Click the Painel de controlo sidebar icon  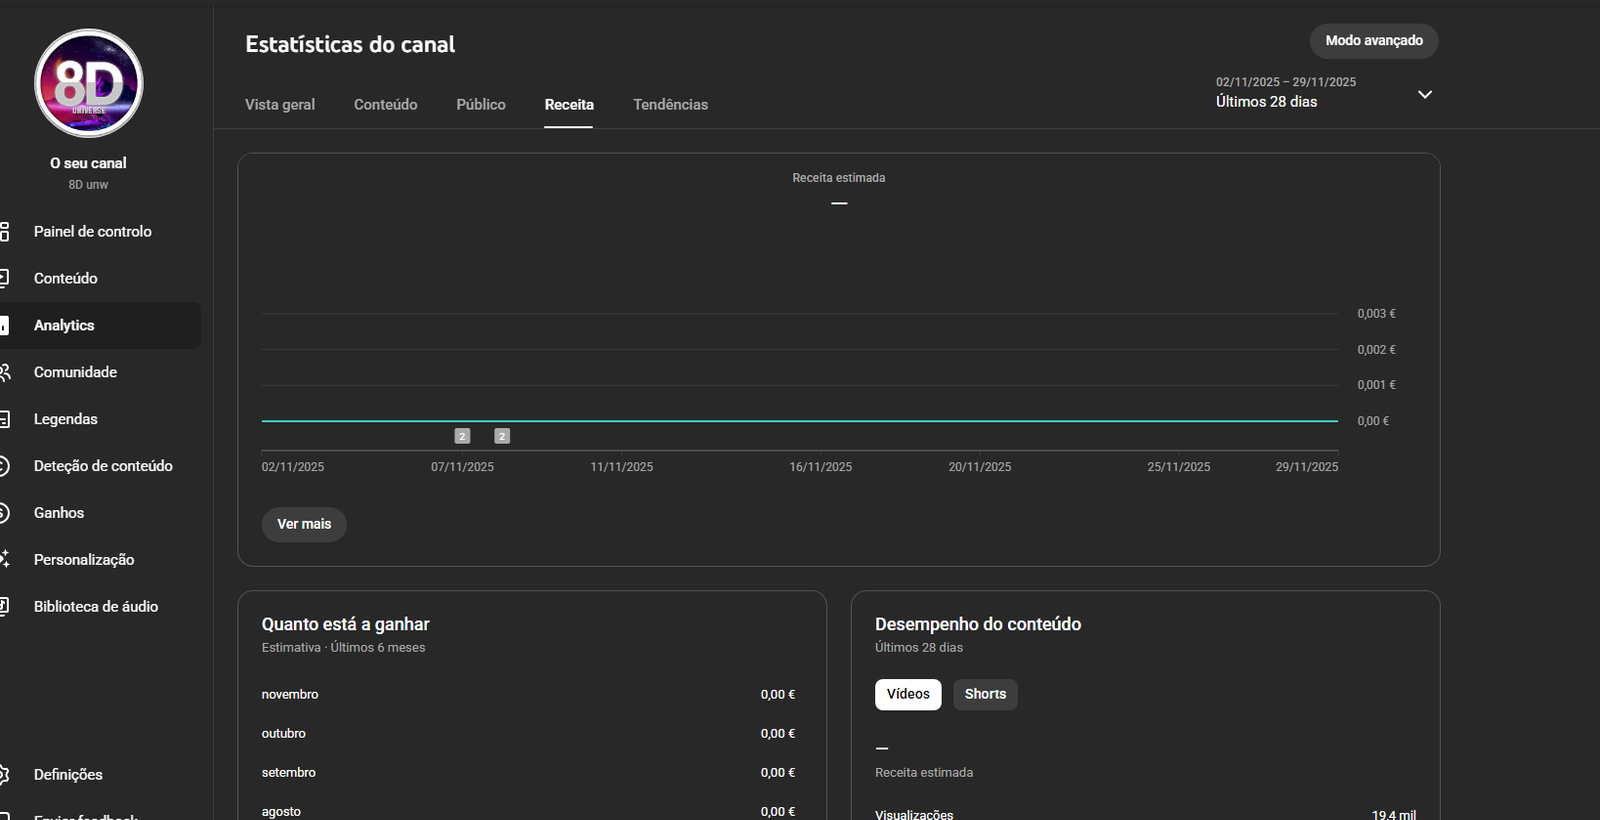coord(5,232)
